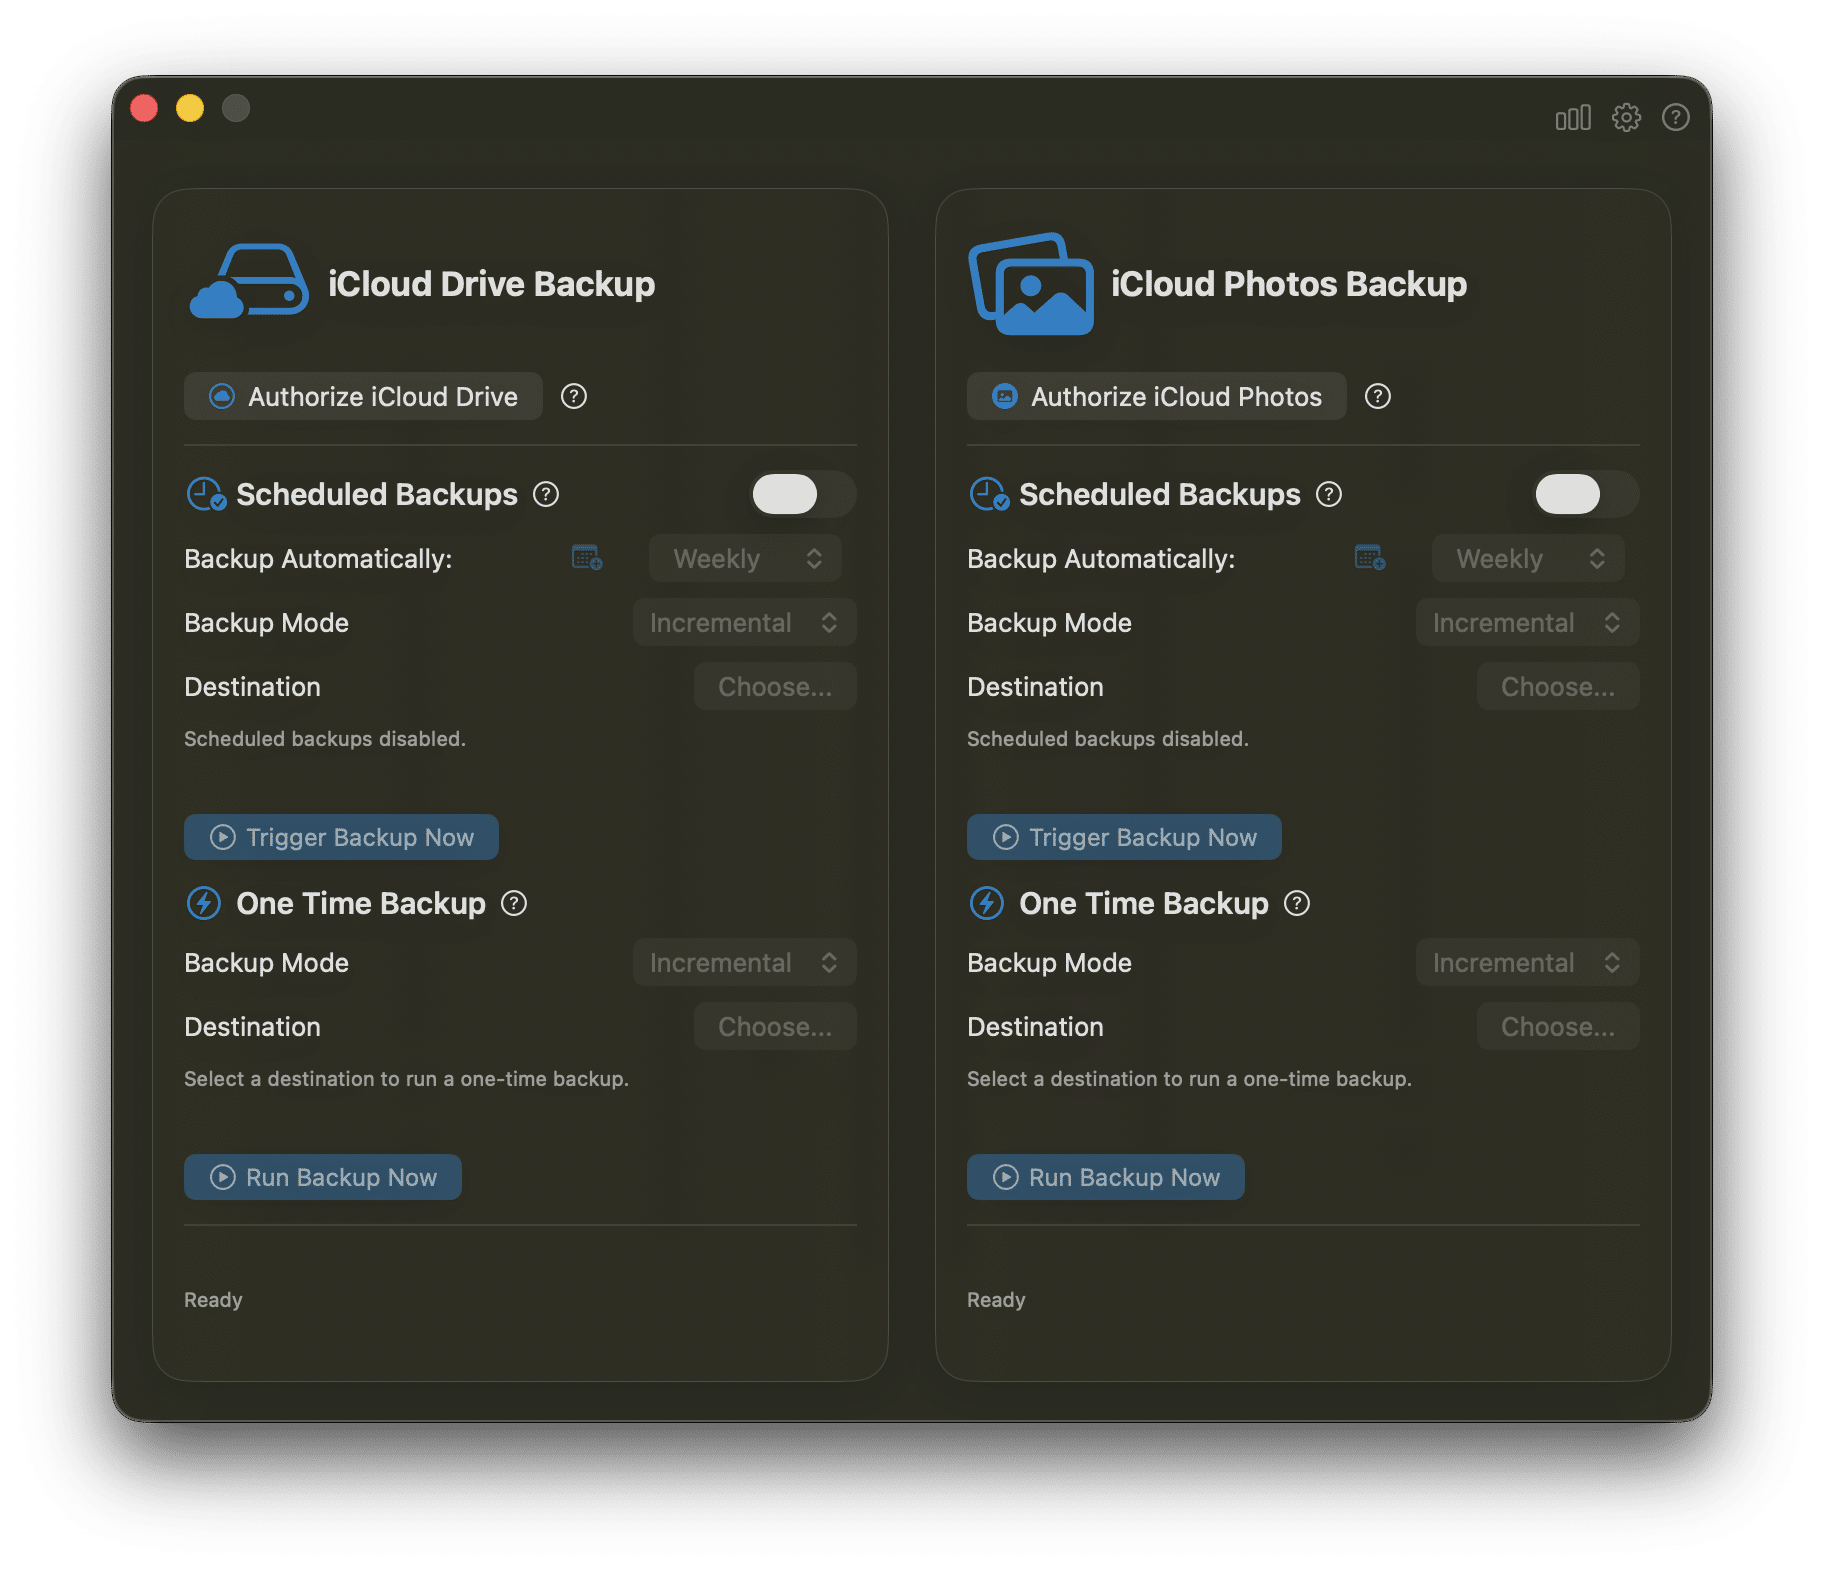This screenshot has width=1824, height=1570.
Task: Open the statistics chart icon in title bar
Action: [x=1572, y=118]
